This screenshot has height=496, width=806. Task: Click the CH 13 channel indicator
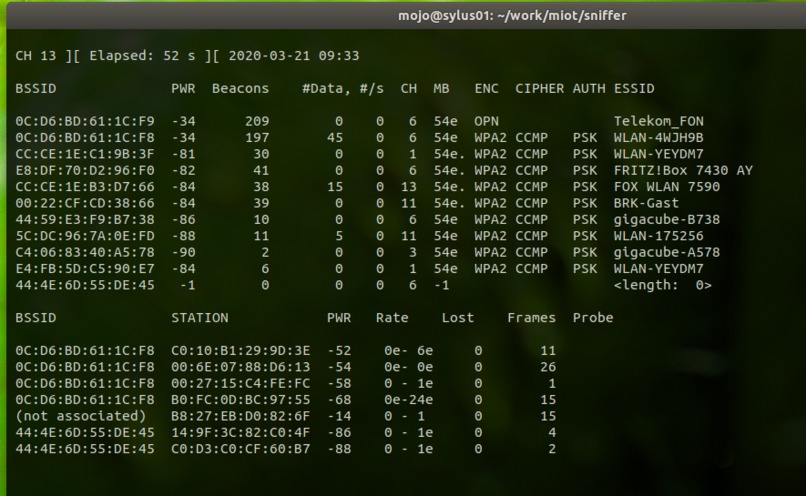coord(35,56)
